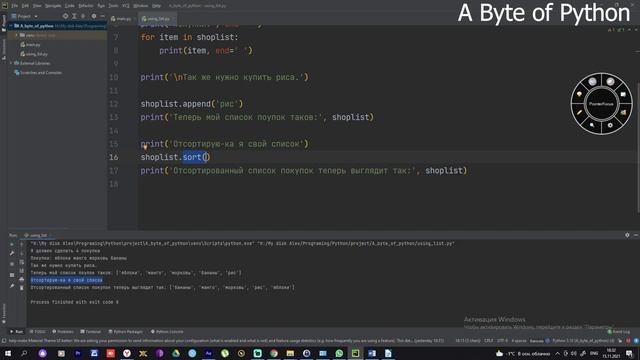Open the Code menu
The height and width of the screenshot is (360, 640).
(70, 6)
